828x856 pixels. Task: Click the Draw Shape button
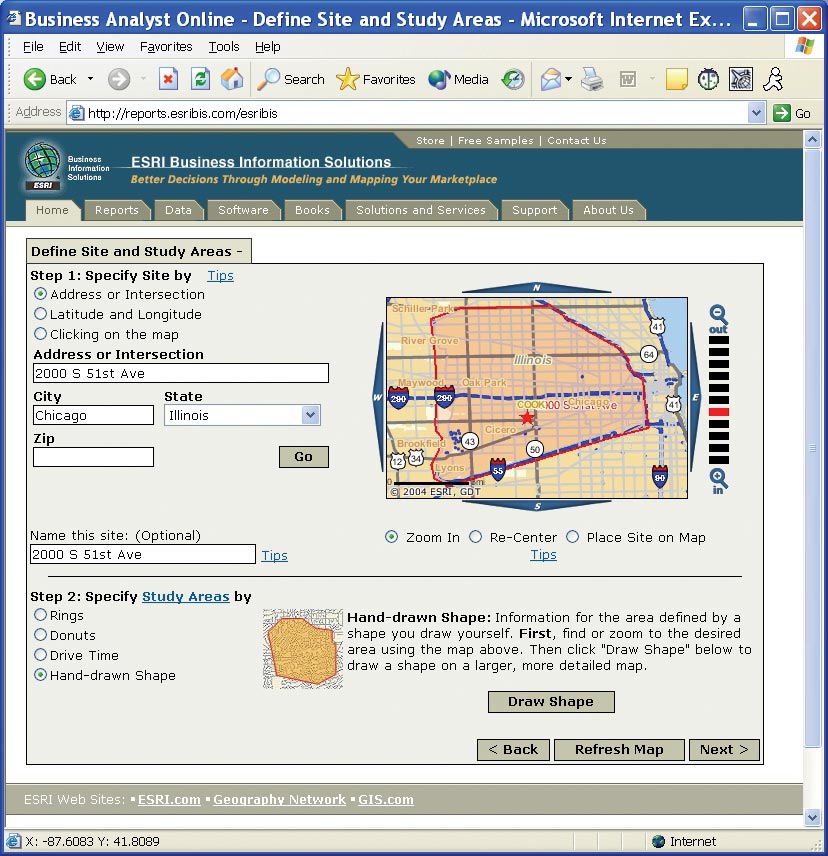click(551, 702)
